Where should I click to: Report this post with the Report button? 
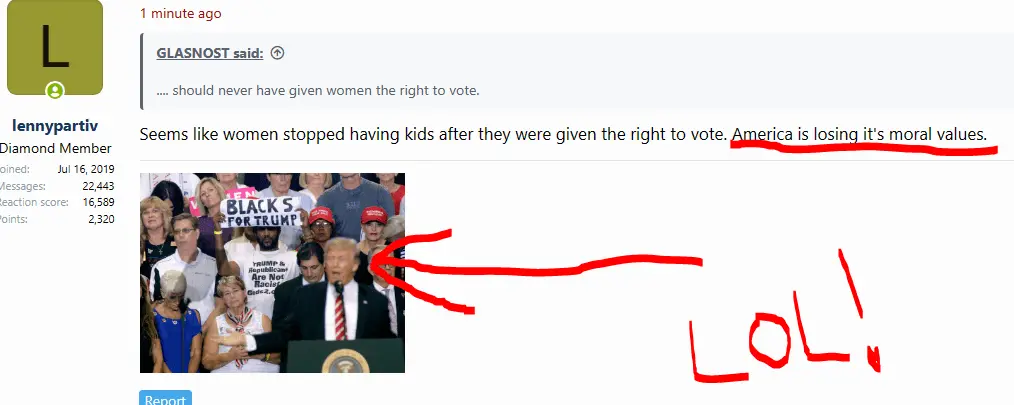[x=166, y=399]
